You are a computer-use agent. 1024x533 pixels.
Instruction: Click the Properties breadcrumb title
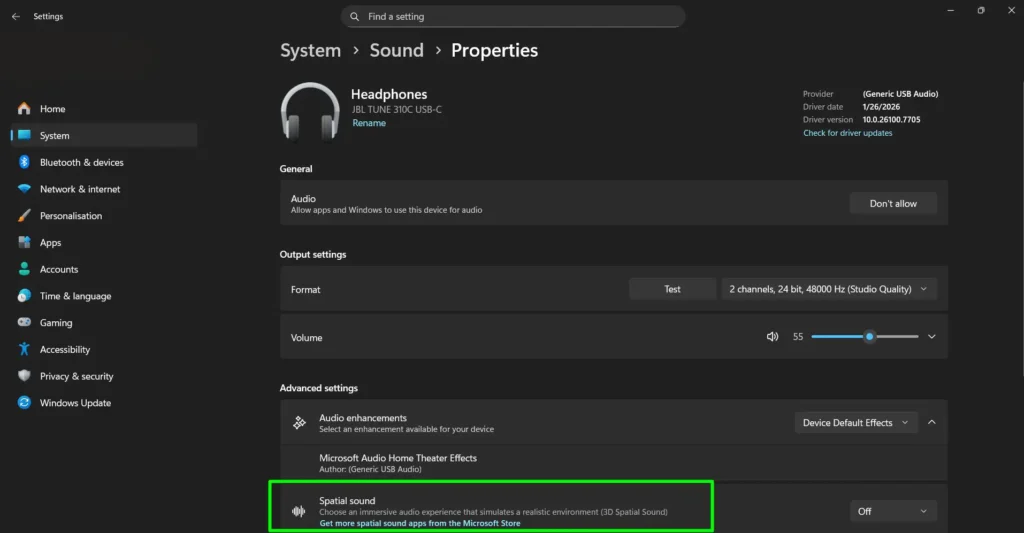[494, 50]
